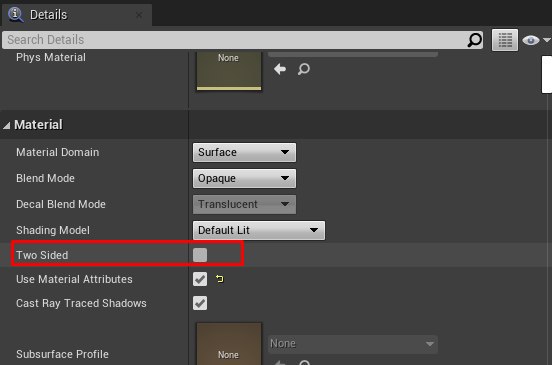Browse to Phys Material asset with magnifier

click(303, 69)
